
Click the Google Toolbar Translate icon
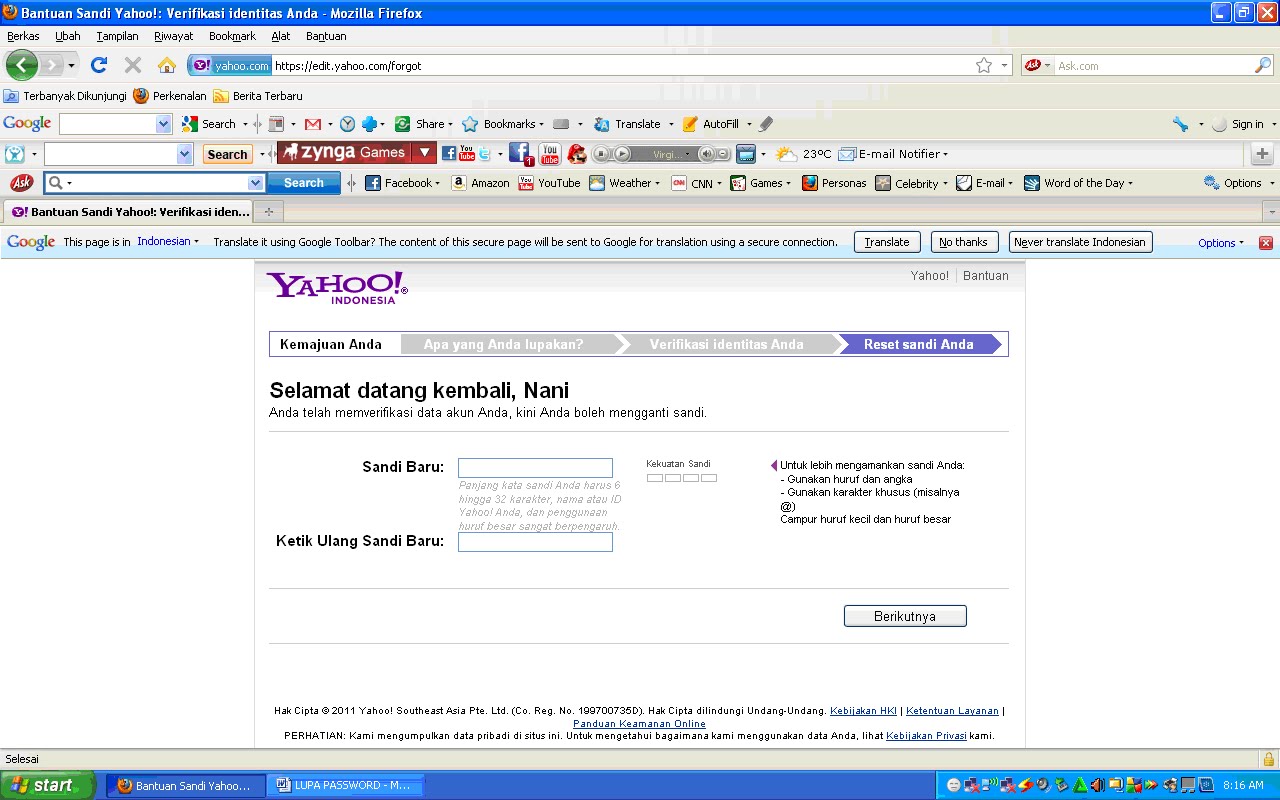click(x=601, y=124)
